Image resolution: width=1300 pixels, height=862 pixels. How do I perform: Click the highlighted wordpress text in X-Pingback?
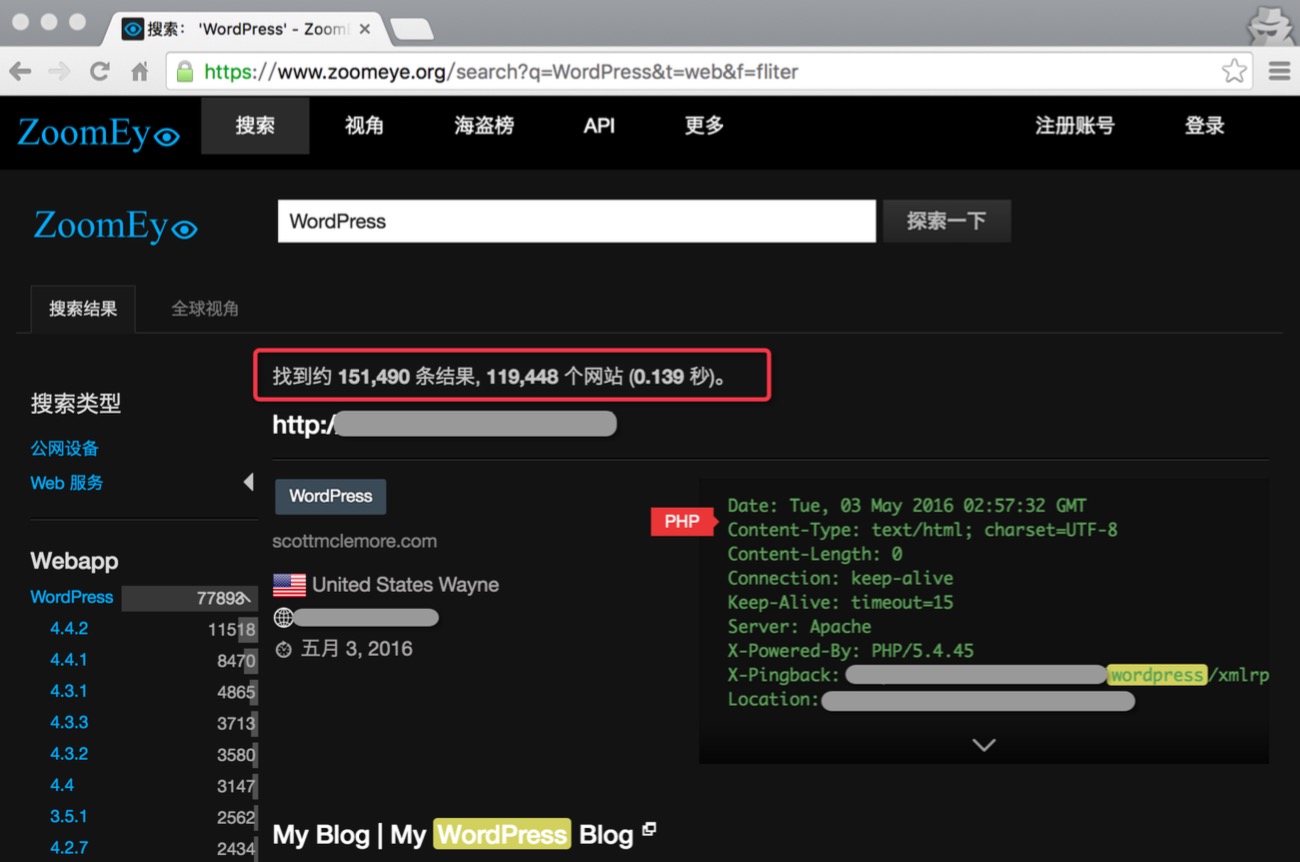[x=1157, y=675]
